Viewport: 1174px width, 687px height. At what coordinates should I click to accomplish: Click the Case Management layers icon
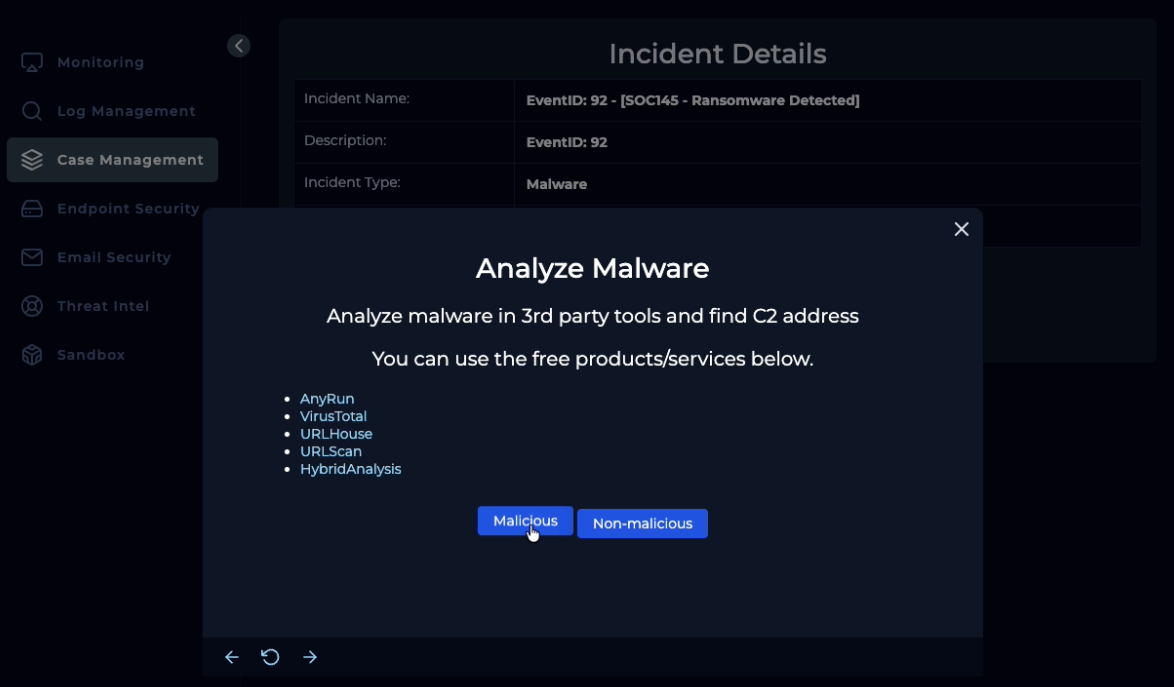click(32, 160)
